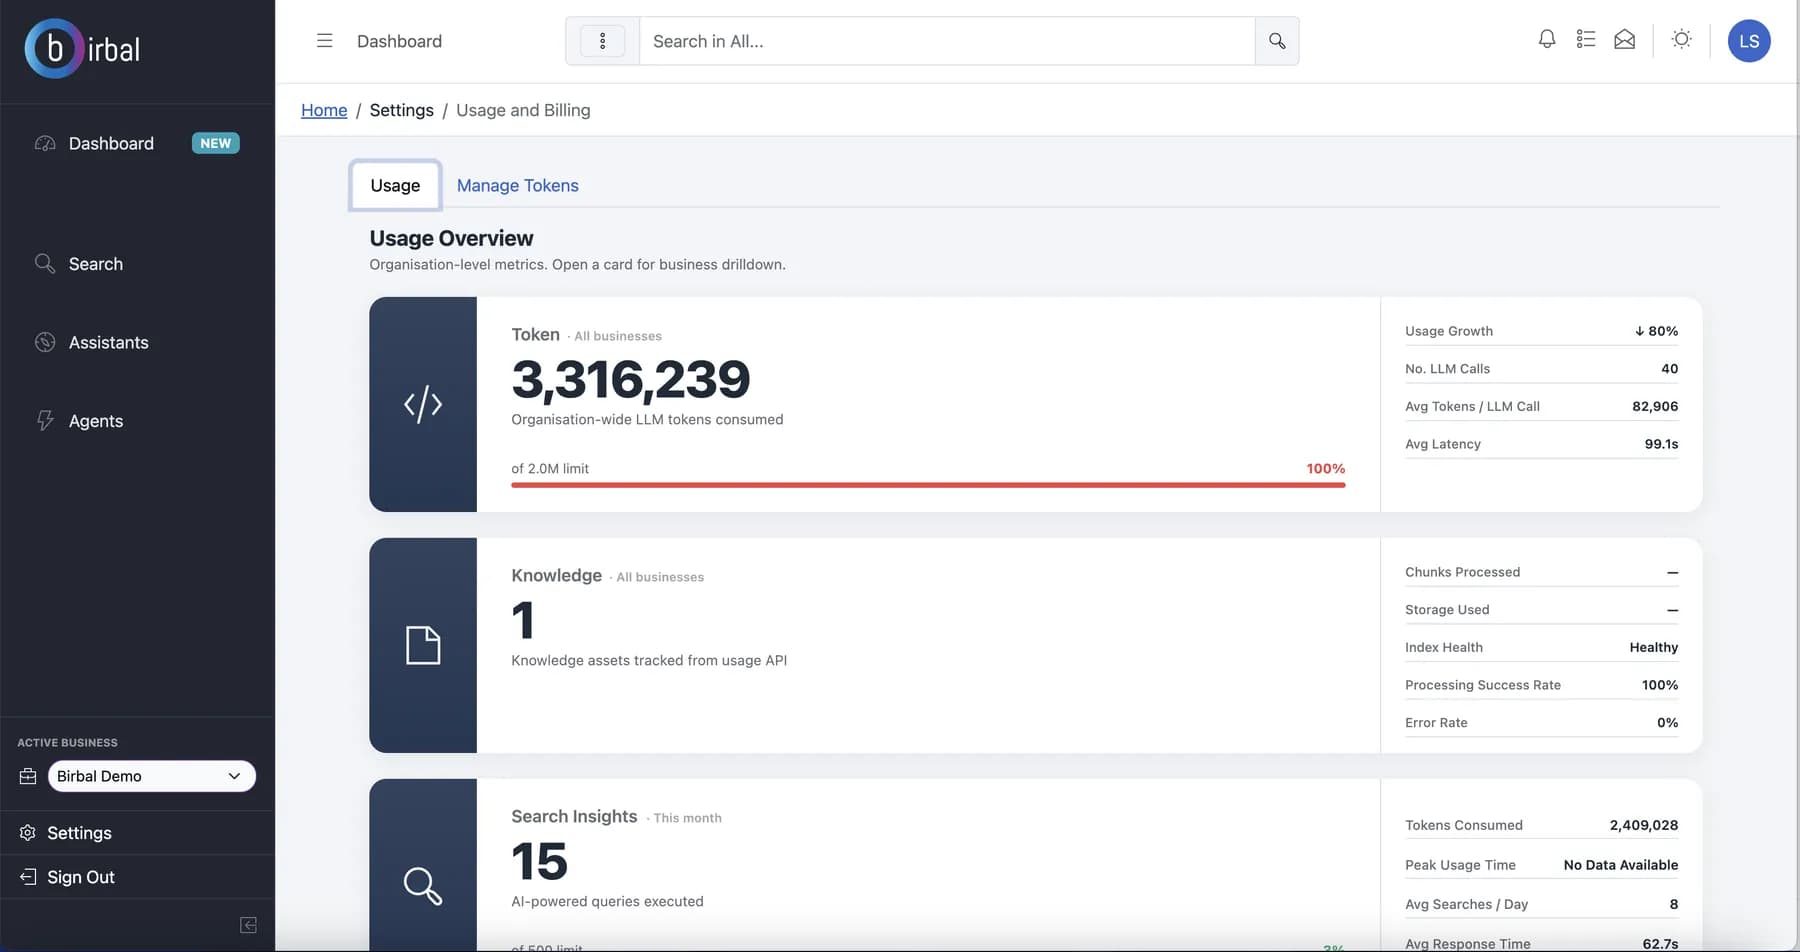The height and width of the screenshot is (952, 1800).
Task: Open Settings in the sidebar footer
Action: (x=79, y=833)
